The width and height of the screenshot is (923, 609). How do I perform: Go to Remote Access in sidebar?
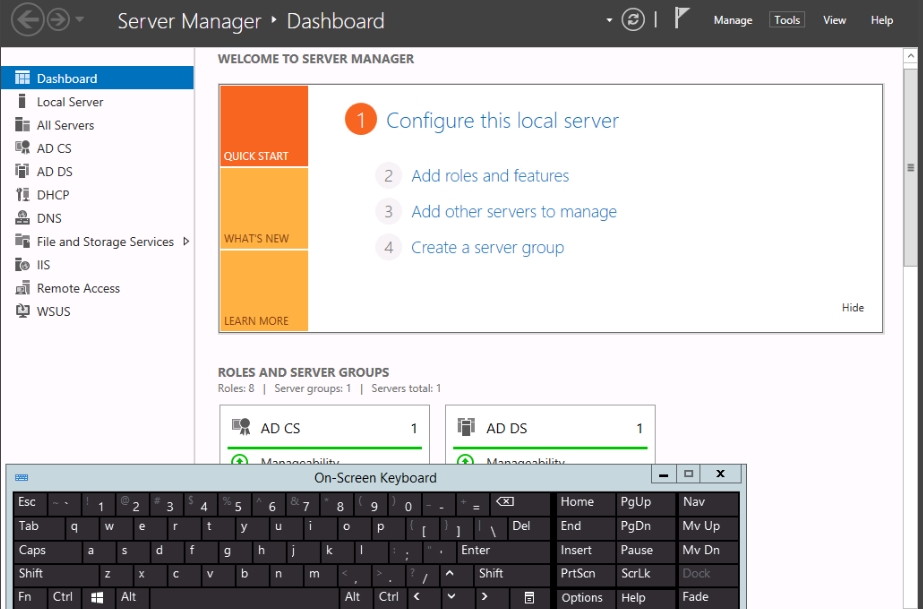(x=78, y=288)
